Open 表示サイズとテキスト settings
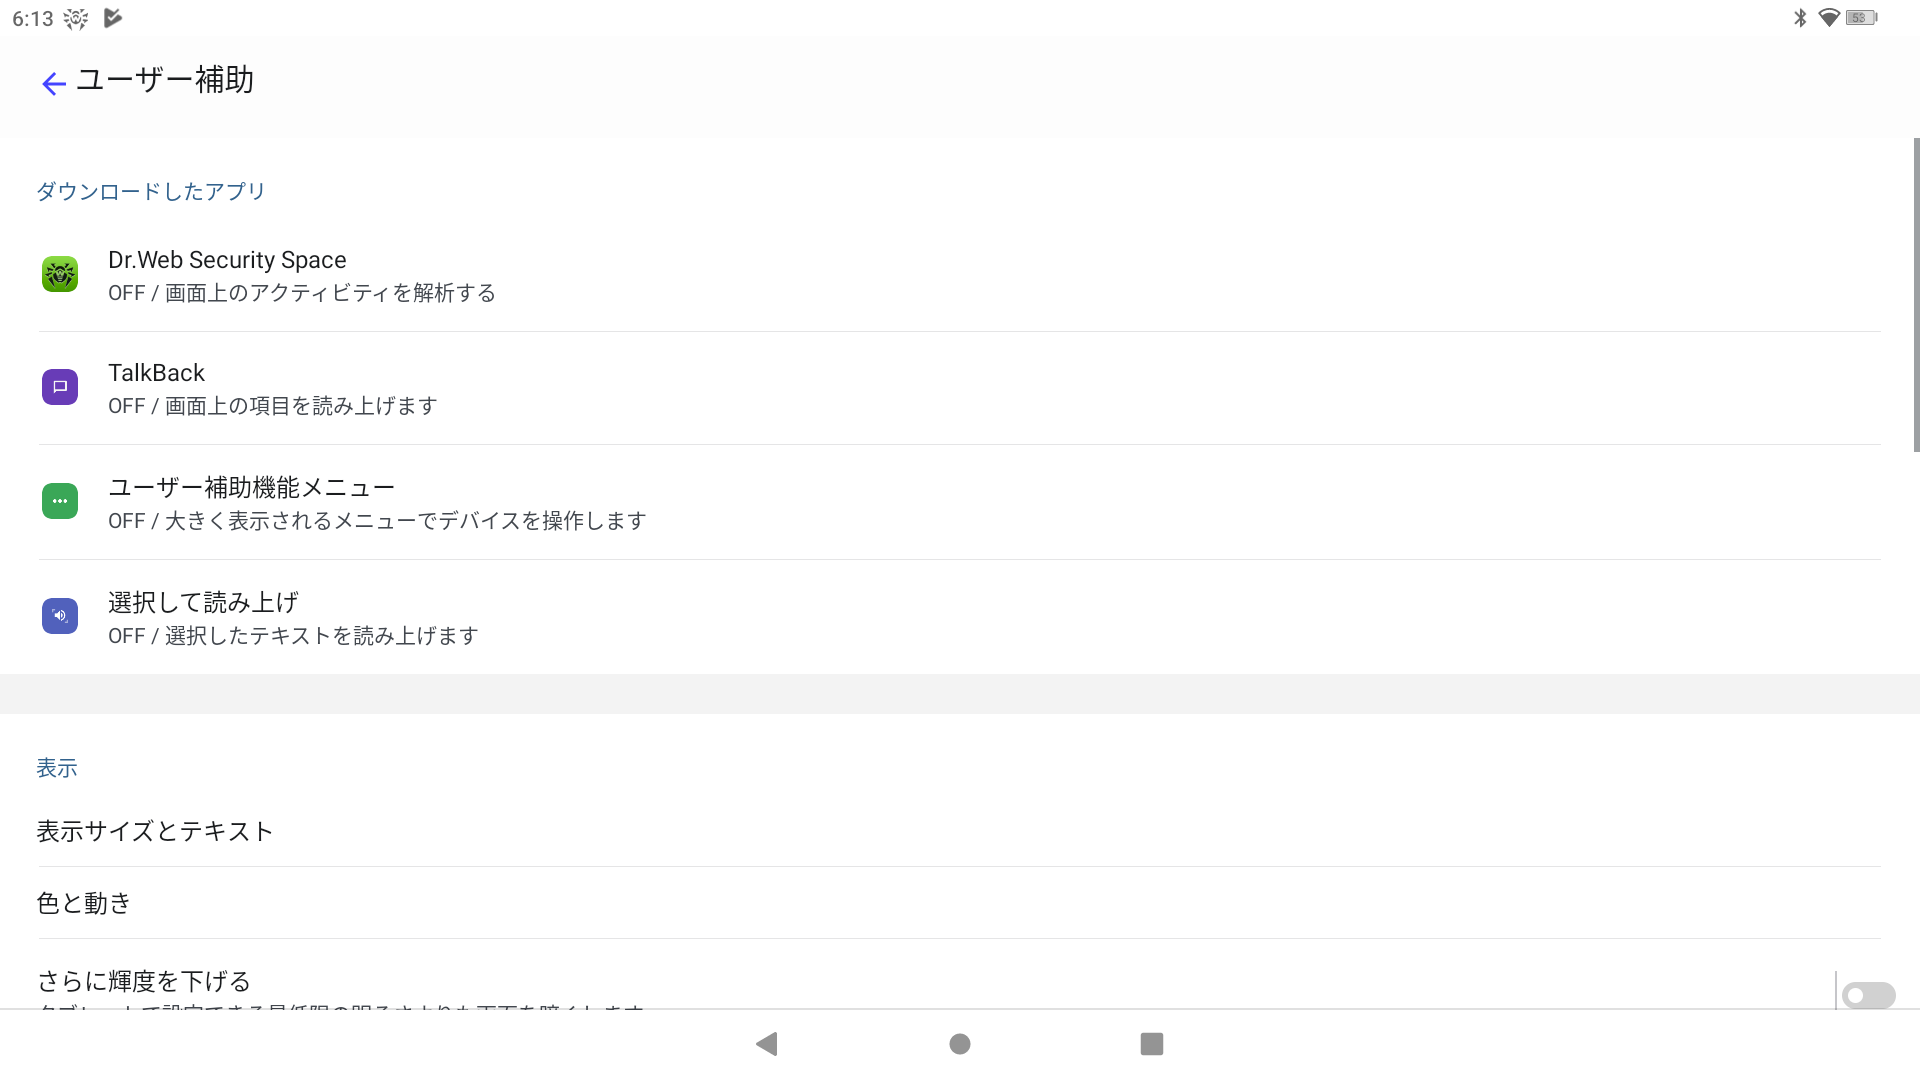1920x1080 pixels. 960,831
